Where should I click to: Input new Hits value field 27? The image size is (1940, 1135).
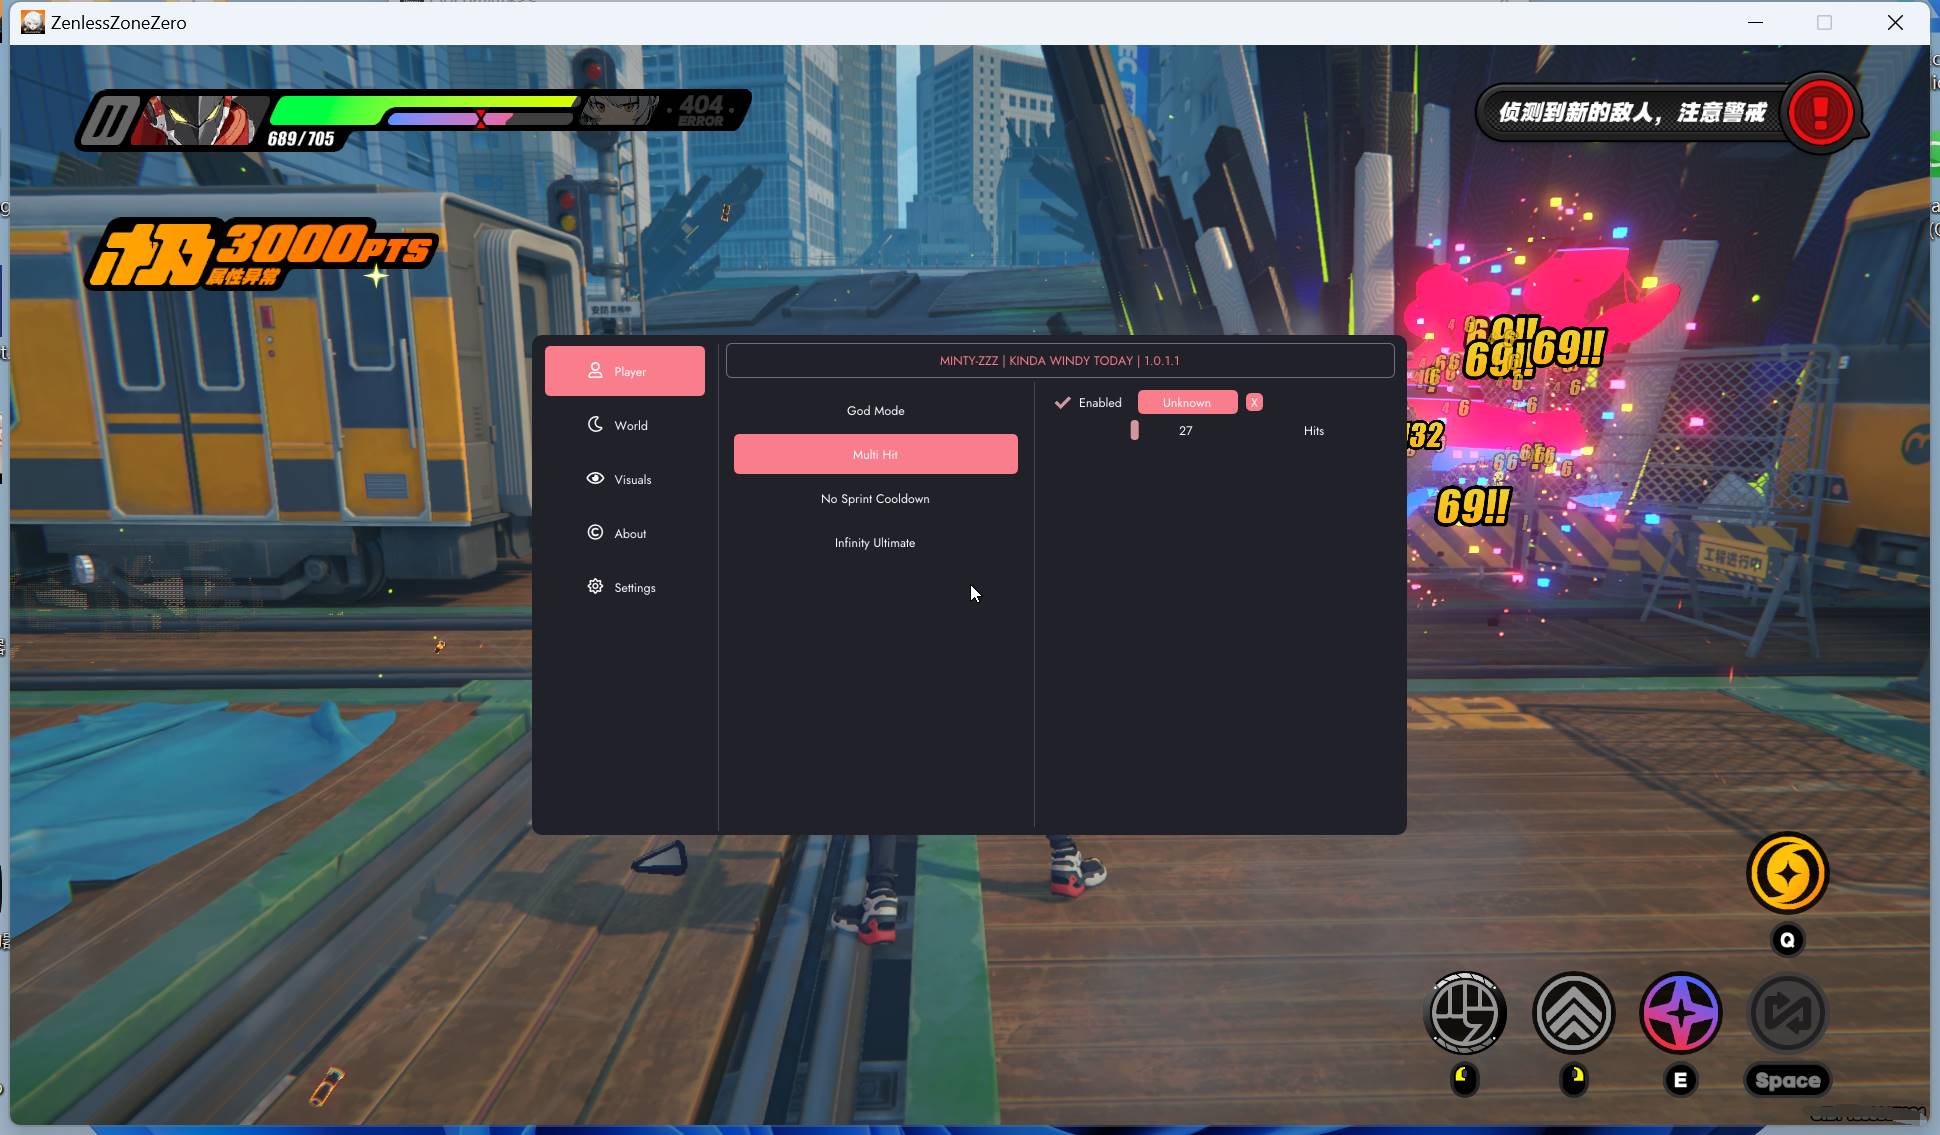[x=1185, y=430]
